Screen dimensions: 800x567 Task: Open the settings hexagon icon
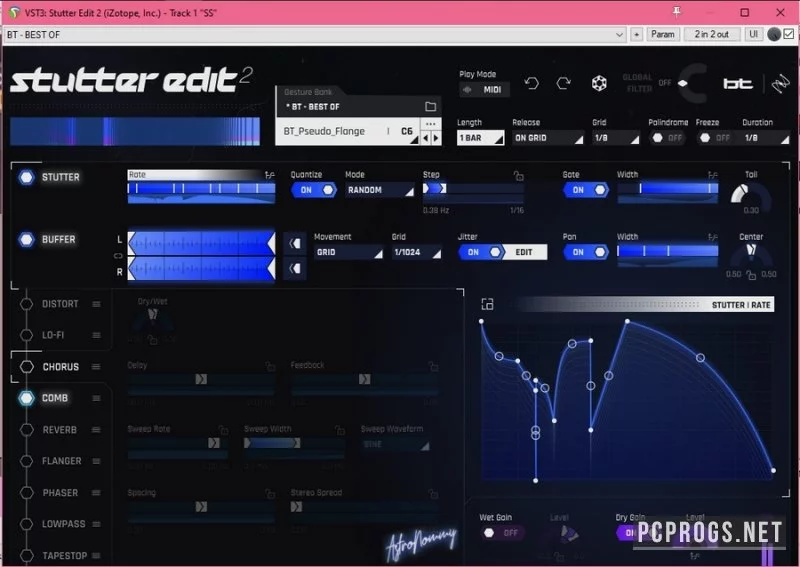click(x=599, y=83)
